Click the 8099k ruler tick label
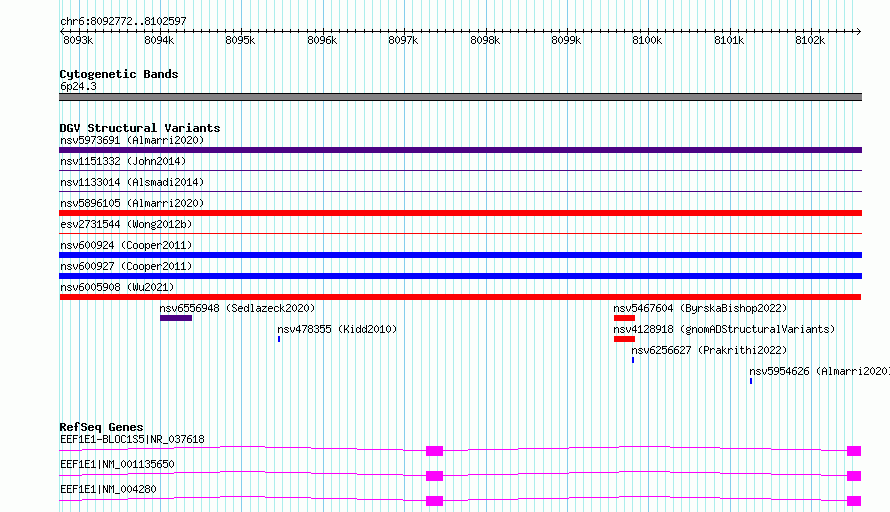The height and width of the screenshot is (512, 890). (566, 40)
